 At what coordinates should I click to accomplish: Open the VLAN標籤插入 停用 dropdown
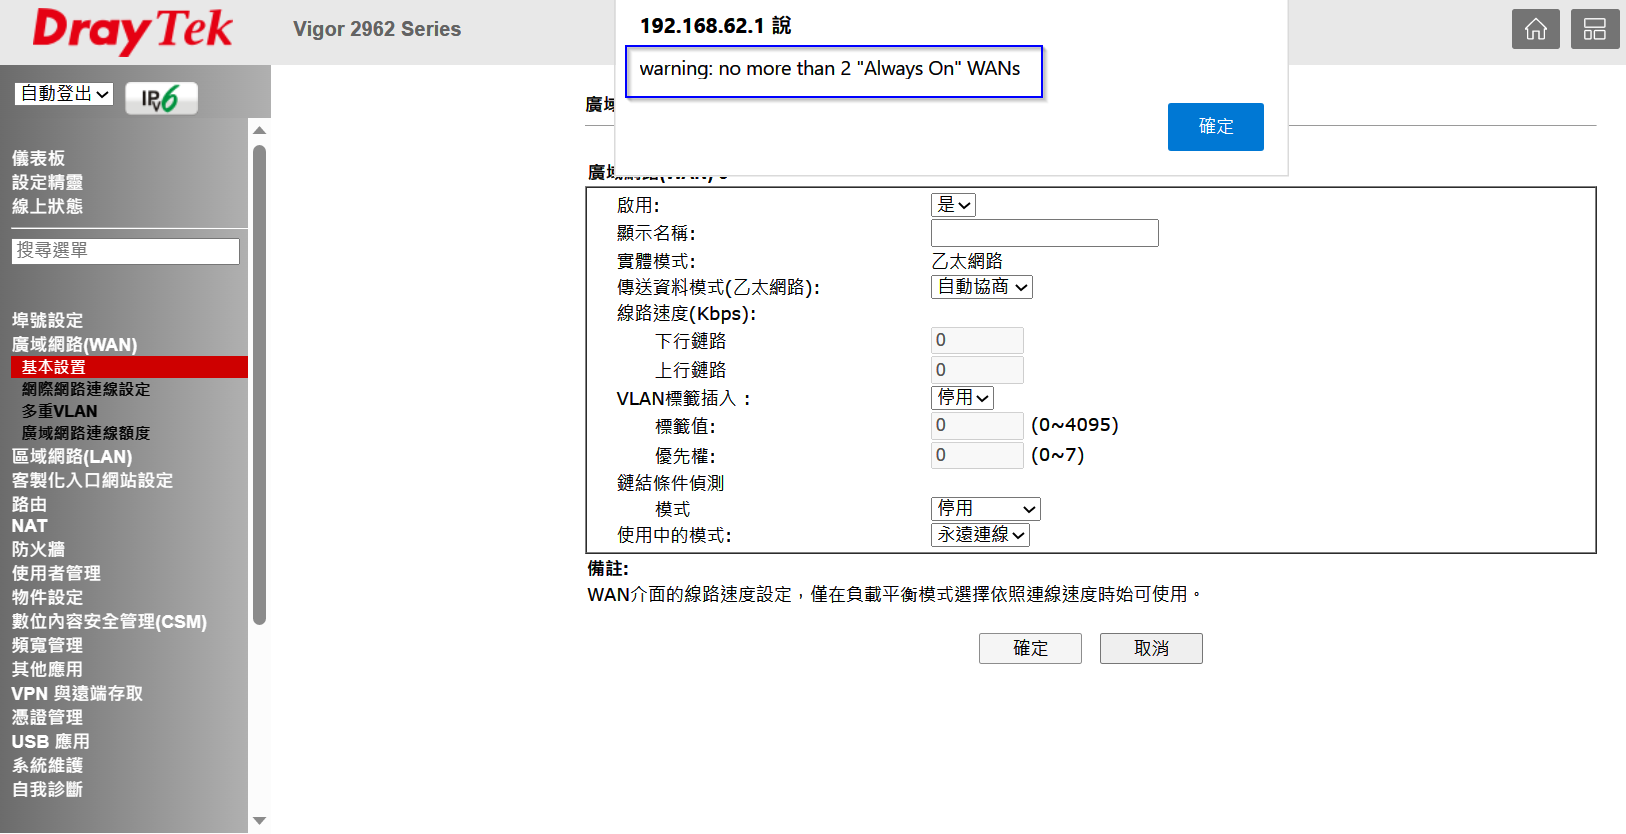coord(962,398)
